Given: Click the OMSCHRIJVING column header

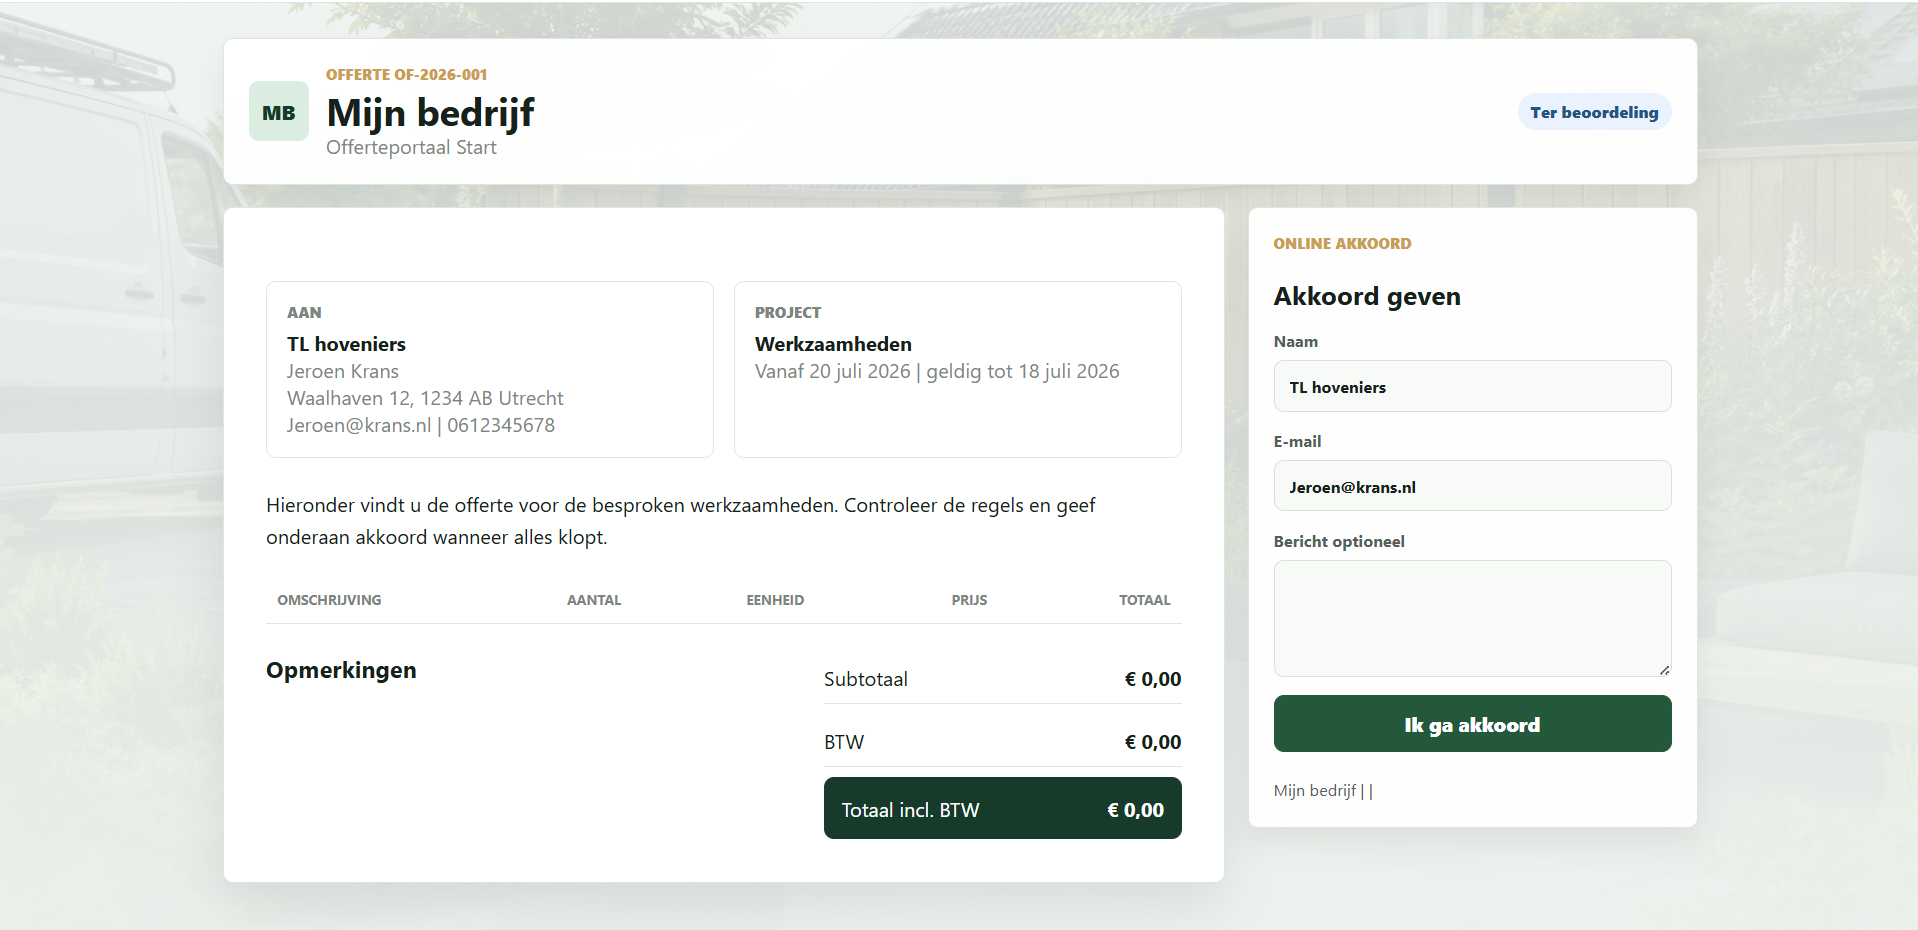Looking at the screenshot, I should click(x=329, y=600).
